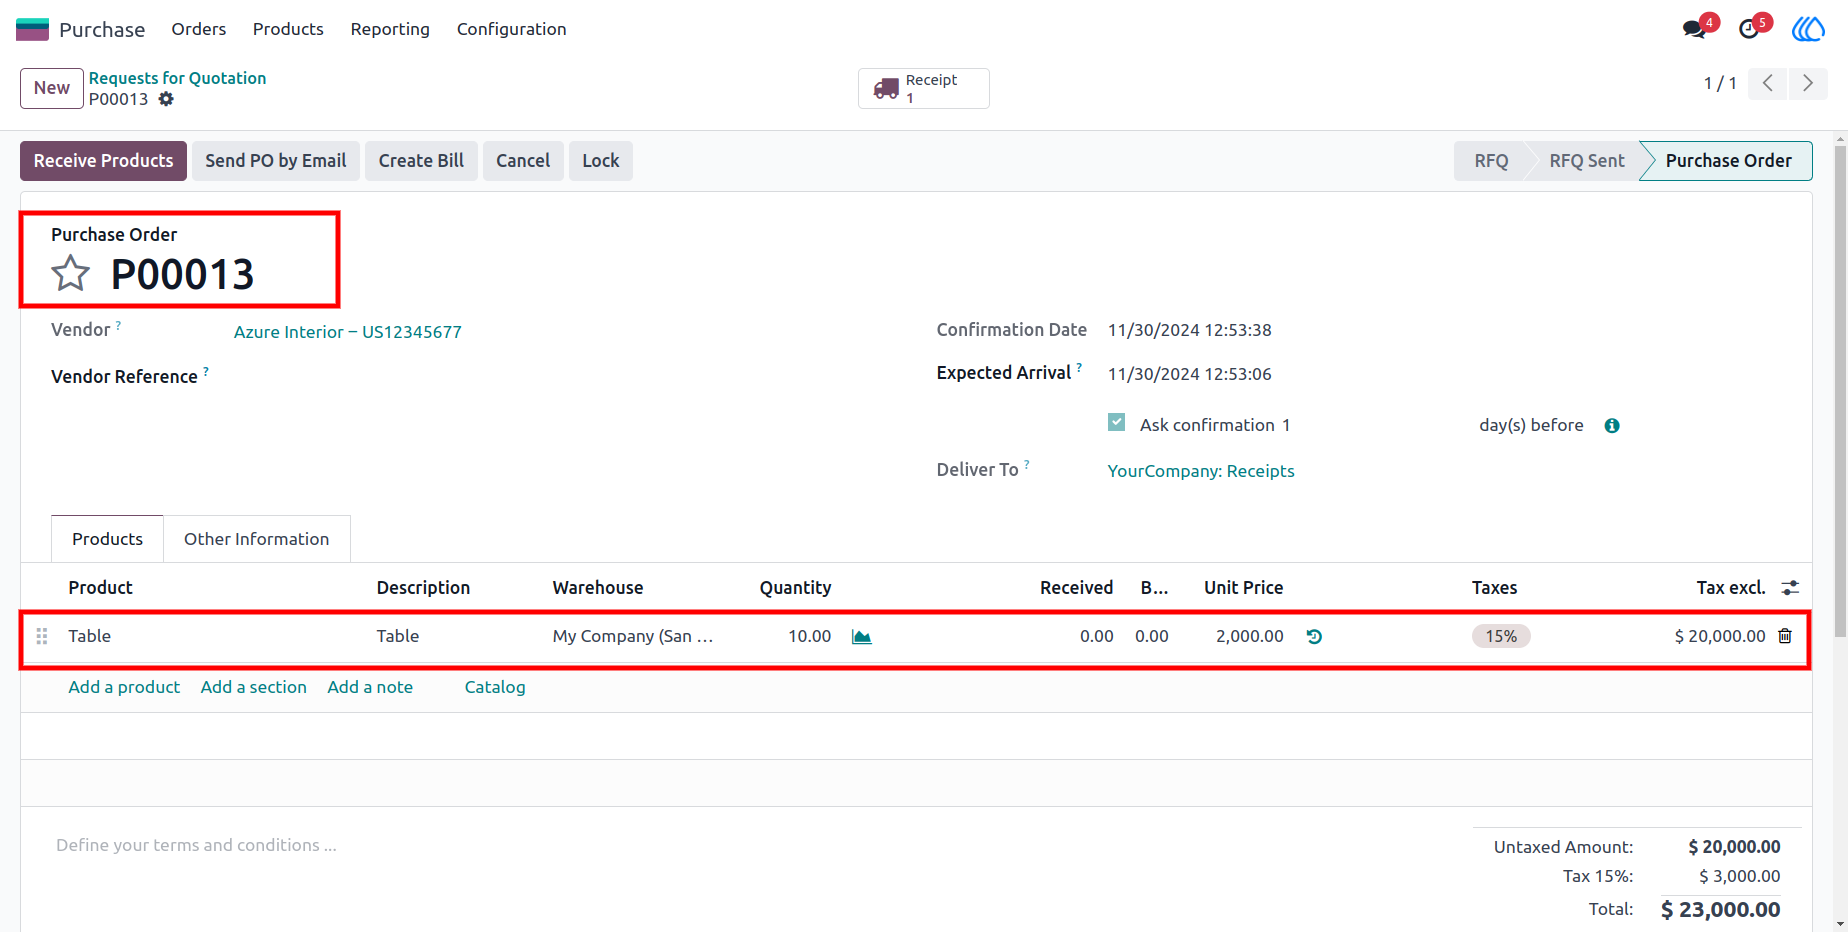Image resolution: width=1848 pixels, height=932 pixels.
Task: Click Add a section link
Action: 254,687
